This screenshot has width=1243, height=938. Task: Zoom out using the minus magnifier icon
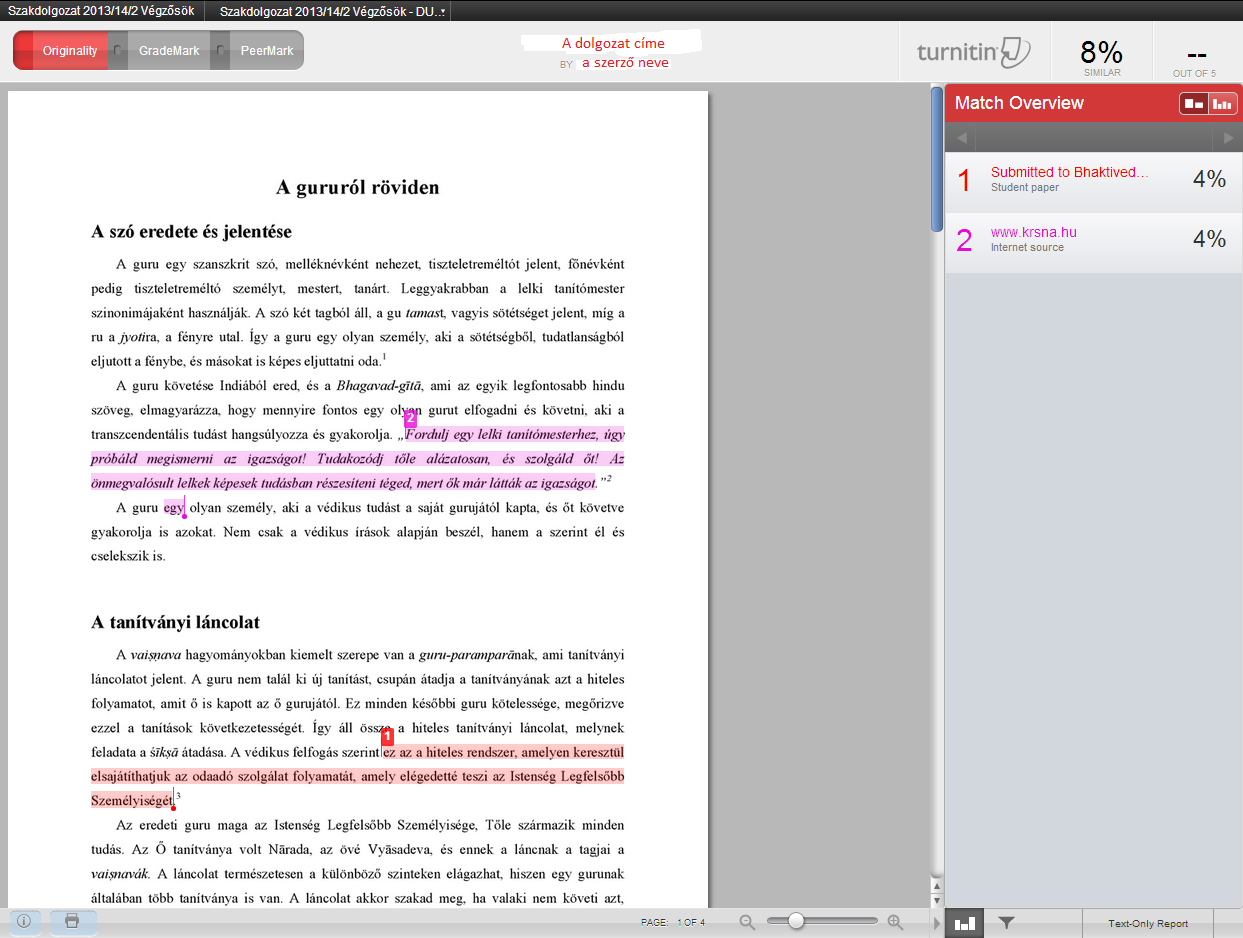click(x=749, y=922)
